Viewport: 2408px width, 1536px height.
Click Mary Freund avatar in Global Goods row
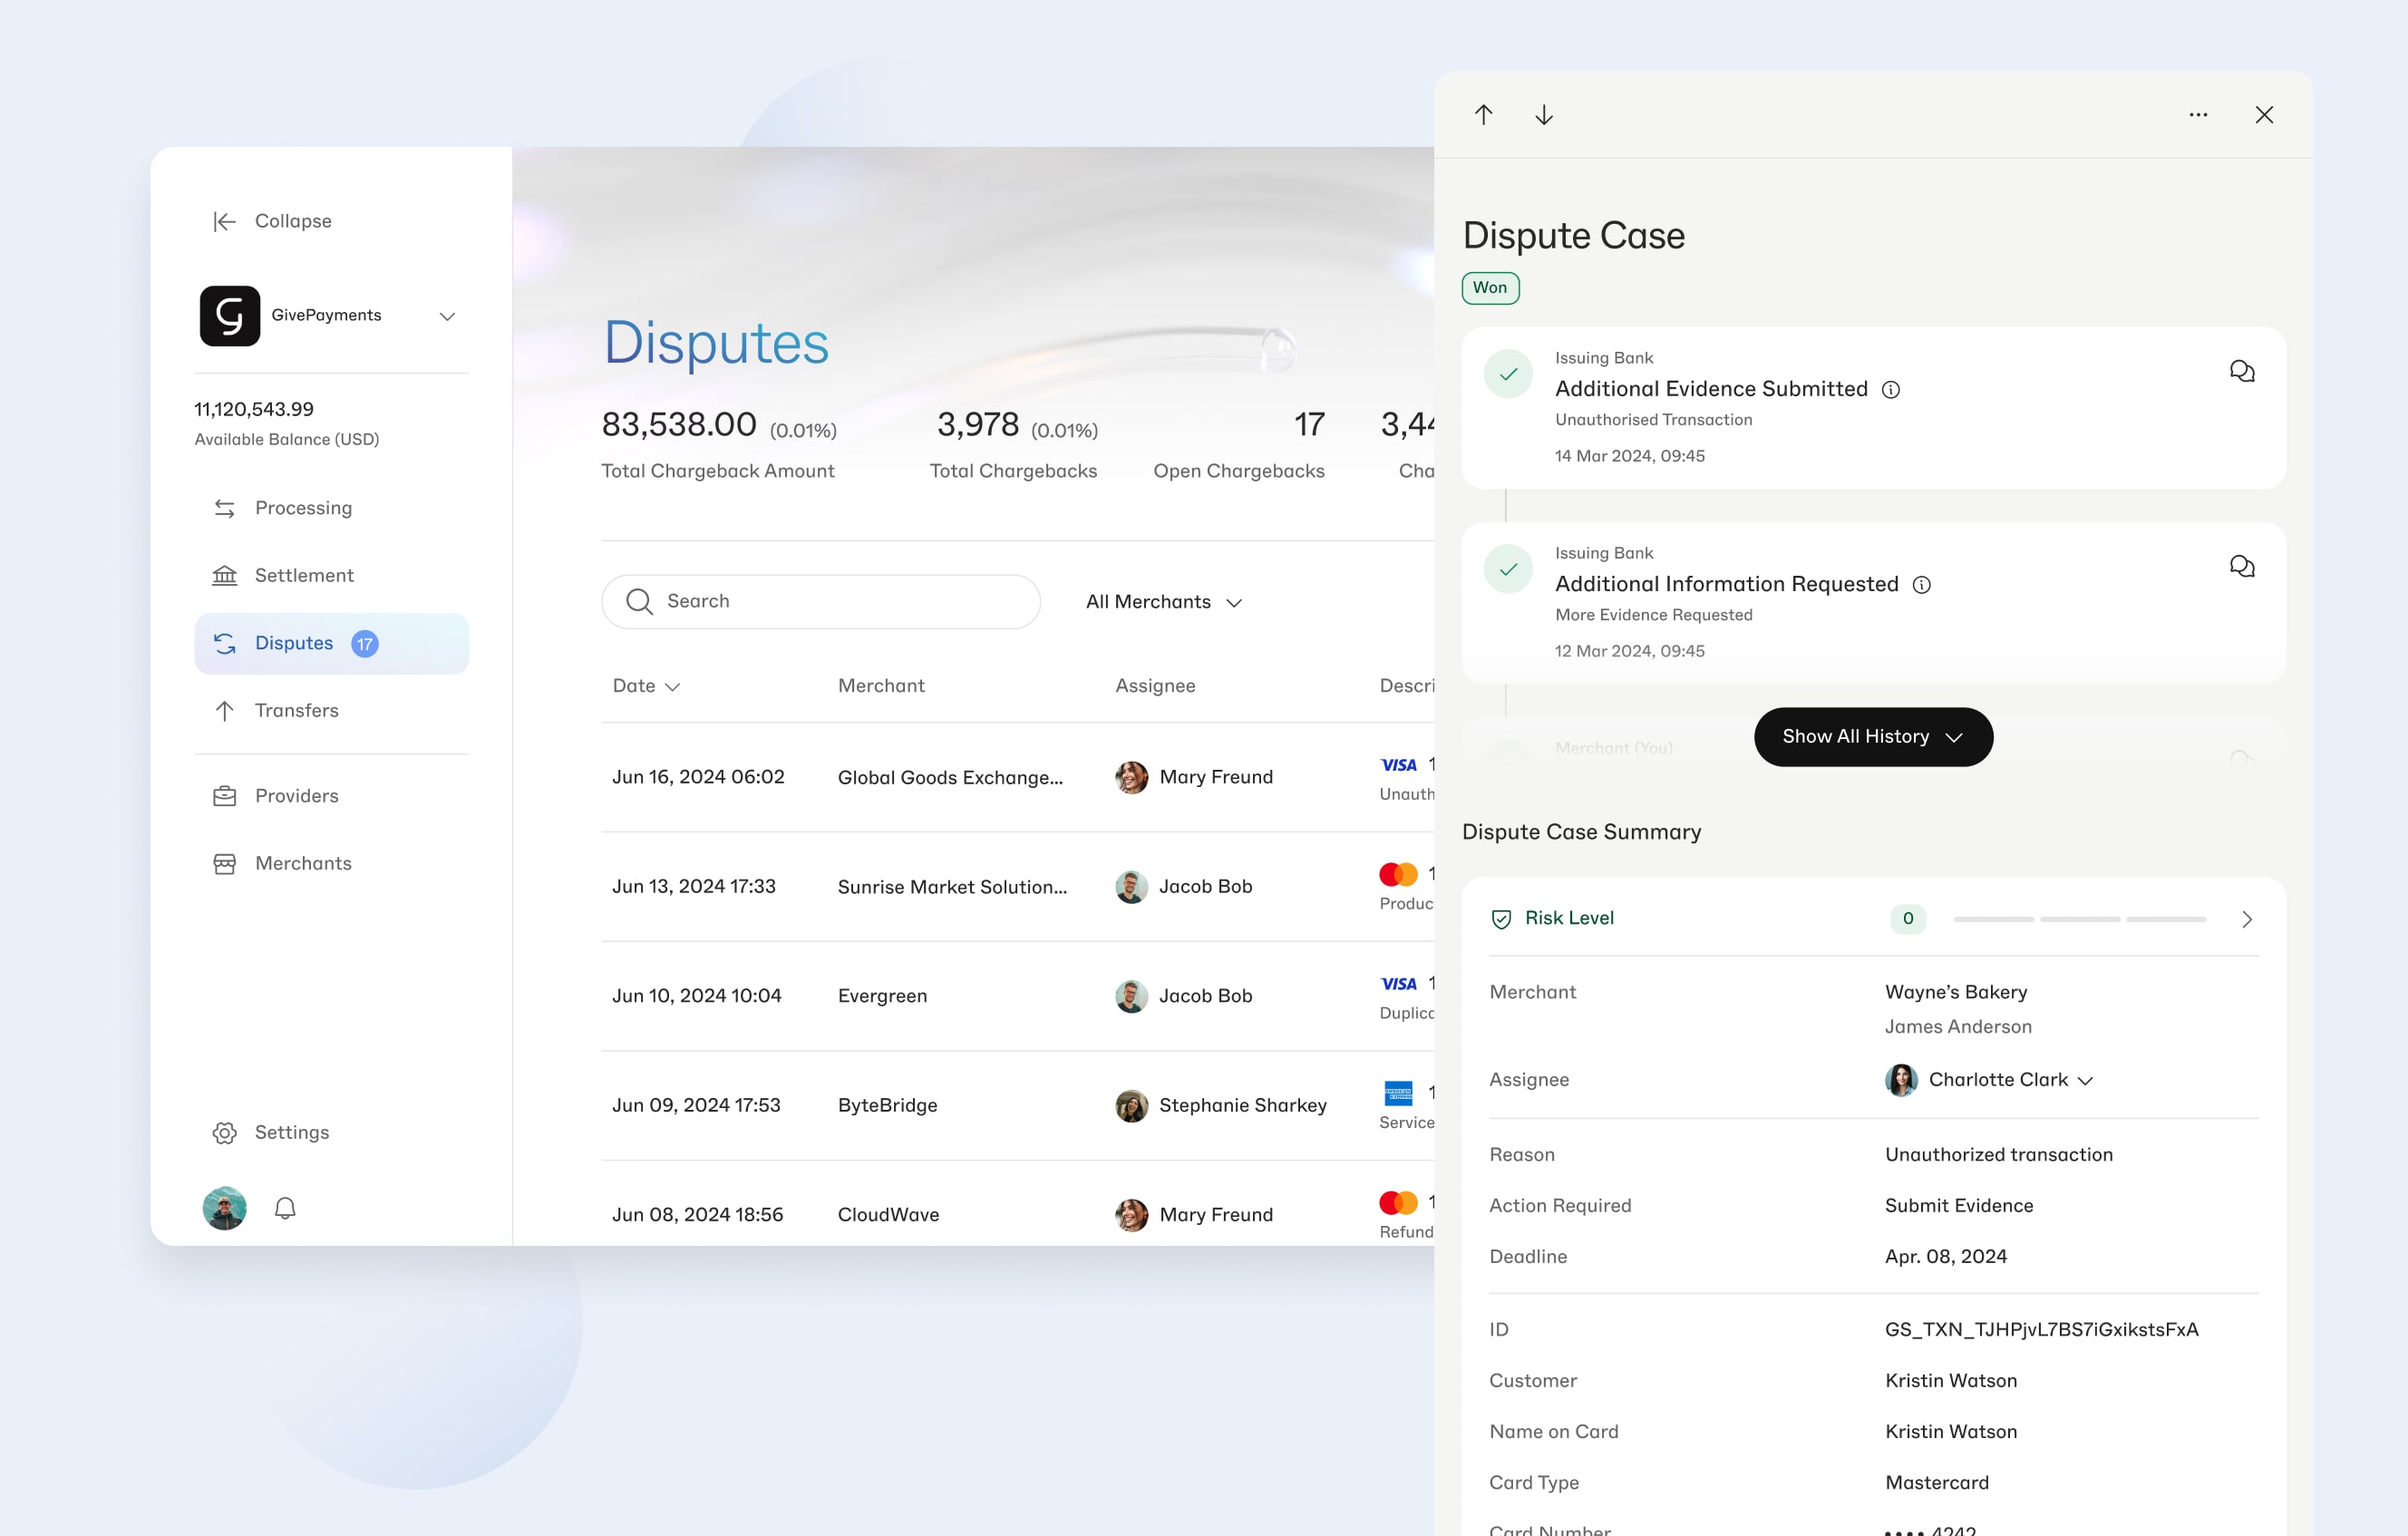tap(1131, 777)
